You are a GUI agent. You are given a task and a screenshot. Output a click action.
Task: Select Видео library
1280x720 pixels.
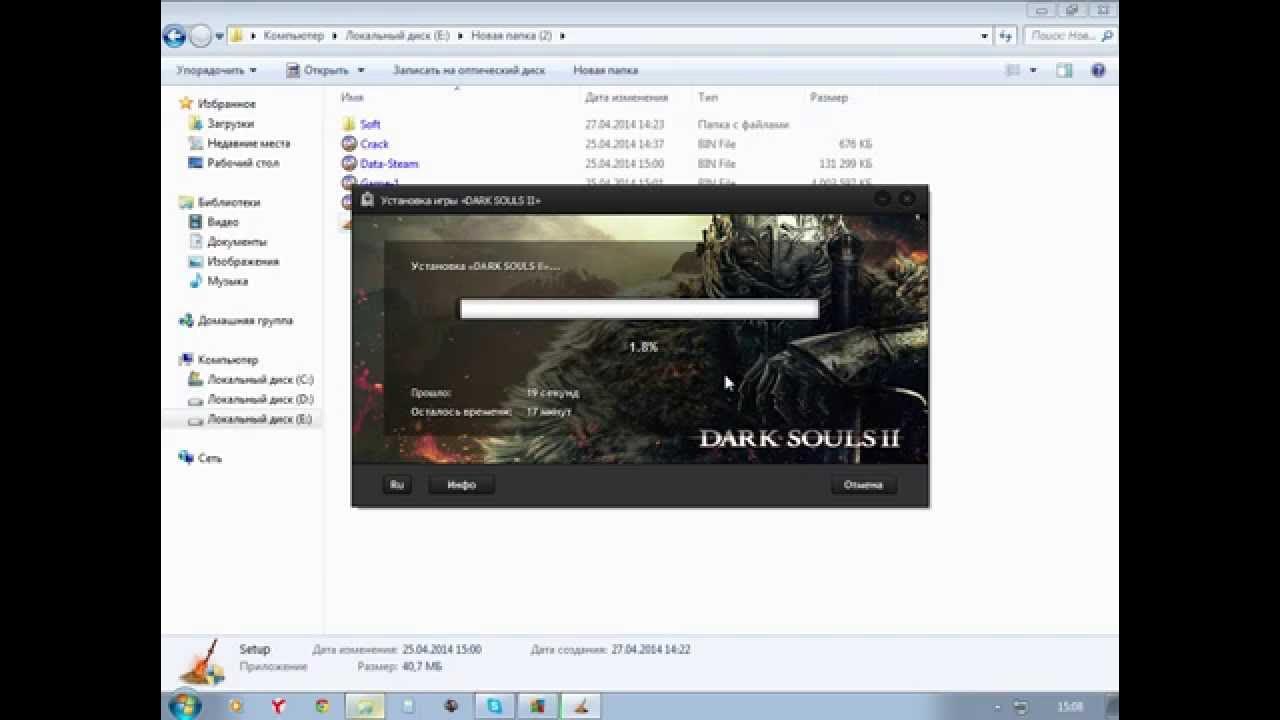212,222
